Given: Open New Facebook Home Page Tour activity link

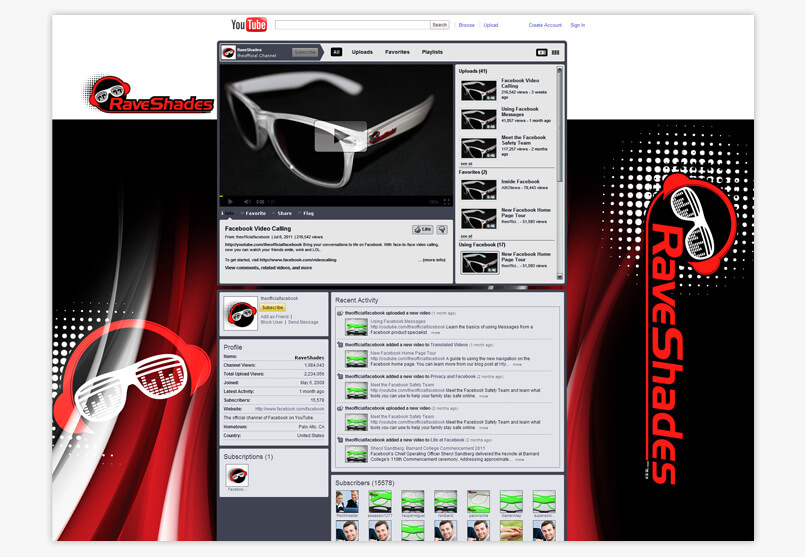Looking at the screenshot, I should [403, 353].
